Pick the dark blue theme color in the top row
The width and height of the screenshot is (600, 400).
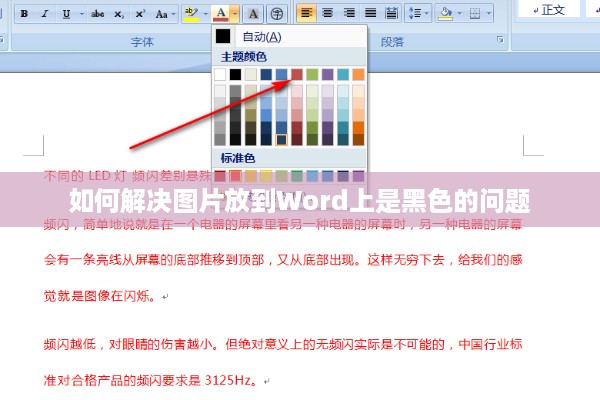point(266,74)
